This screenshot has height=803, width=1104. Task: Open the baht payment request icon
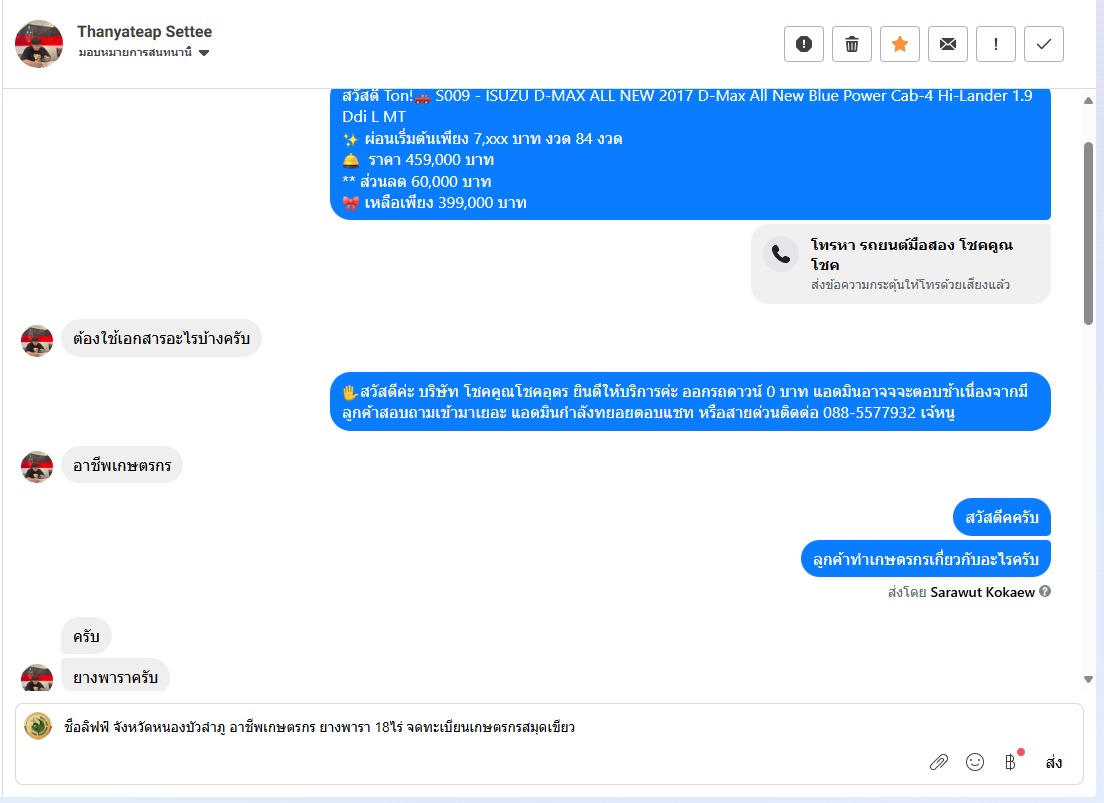[x=1010, y=762]
